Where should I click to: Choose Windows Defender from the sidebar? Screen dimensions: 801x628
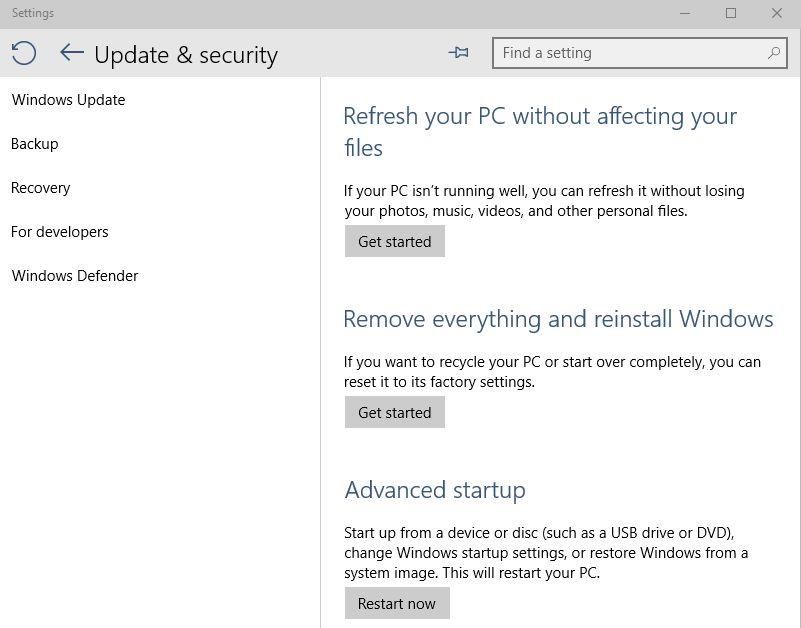tap(75, 275)
